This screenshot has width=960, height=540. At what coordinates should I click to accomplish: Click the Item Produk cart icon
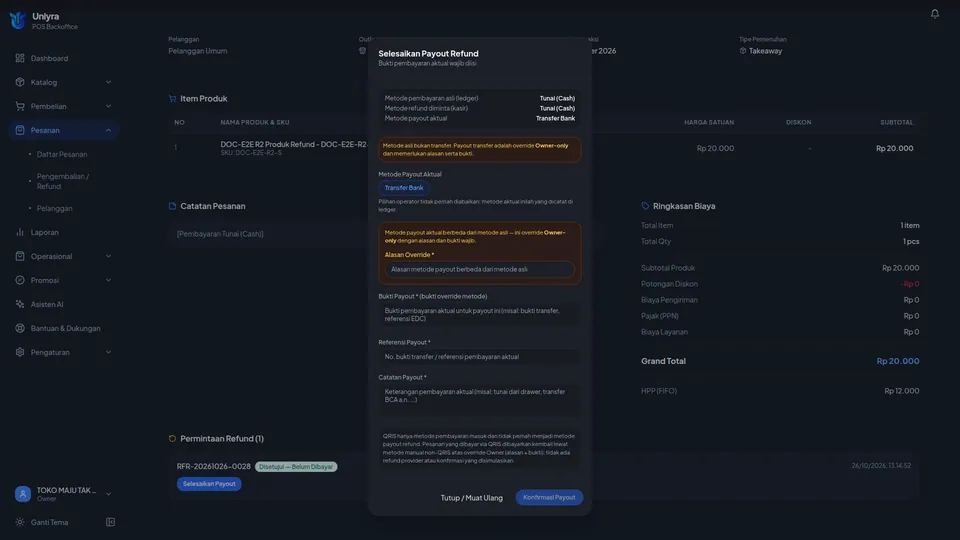point(172,99)
